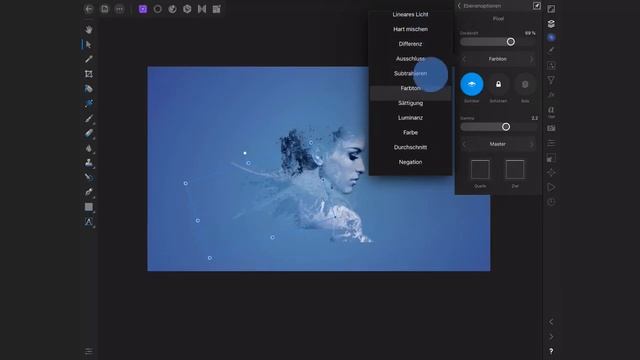Screen dimensions: 640x360
Task: Open the Document menu icon
Action: tap(105, 9)
